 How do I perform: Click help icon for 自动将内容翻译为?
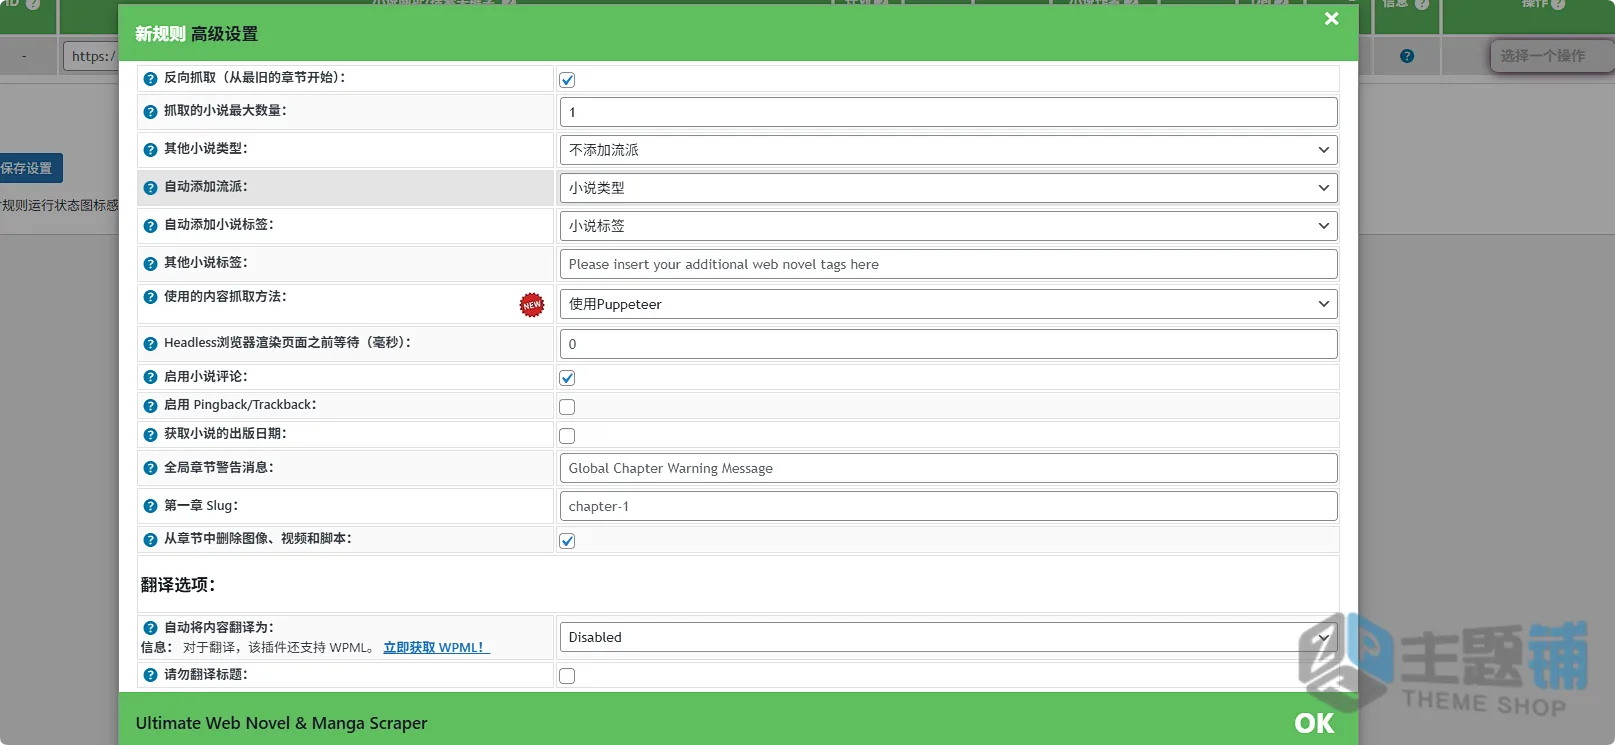150,628
